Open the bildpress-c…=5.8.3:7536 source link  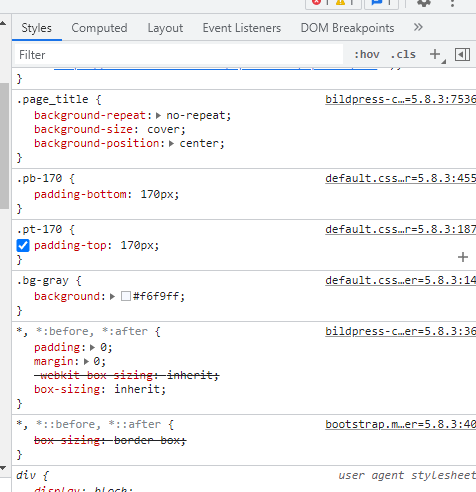[x=401, y=99]
